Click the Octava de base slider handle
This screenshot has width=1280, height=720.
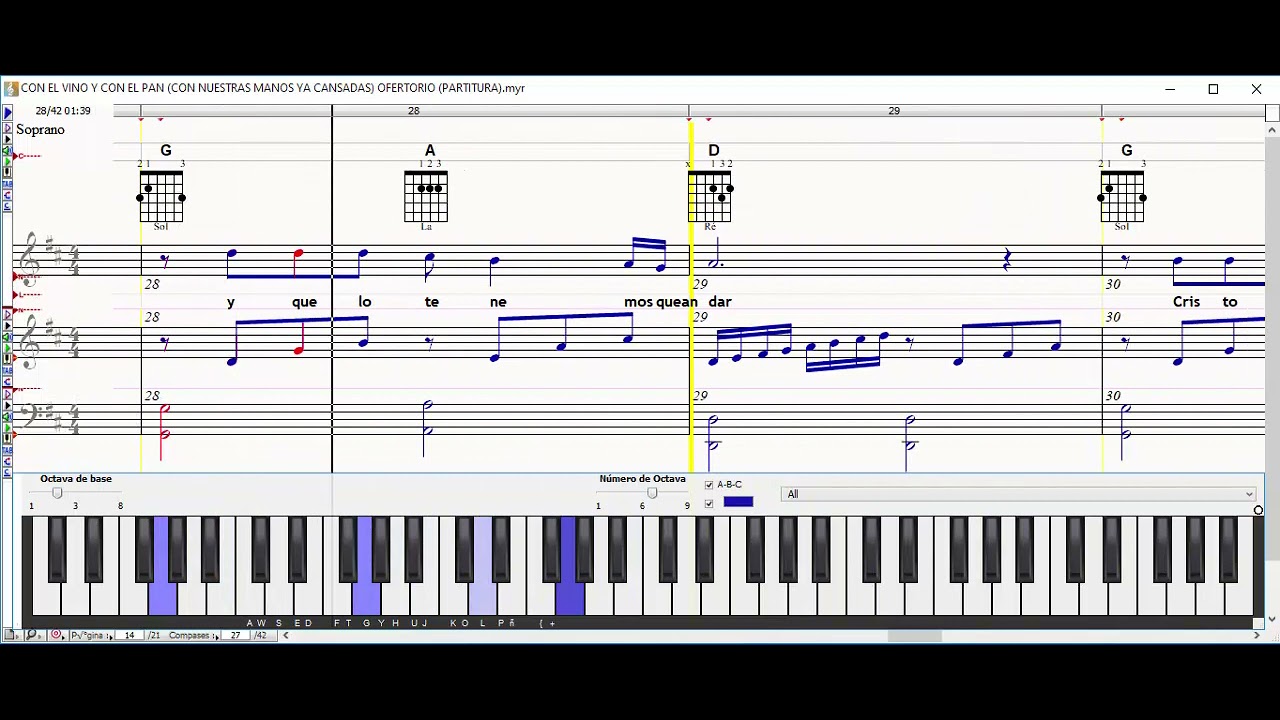point(57,492)
